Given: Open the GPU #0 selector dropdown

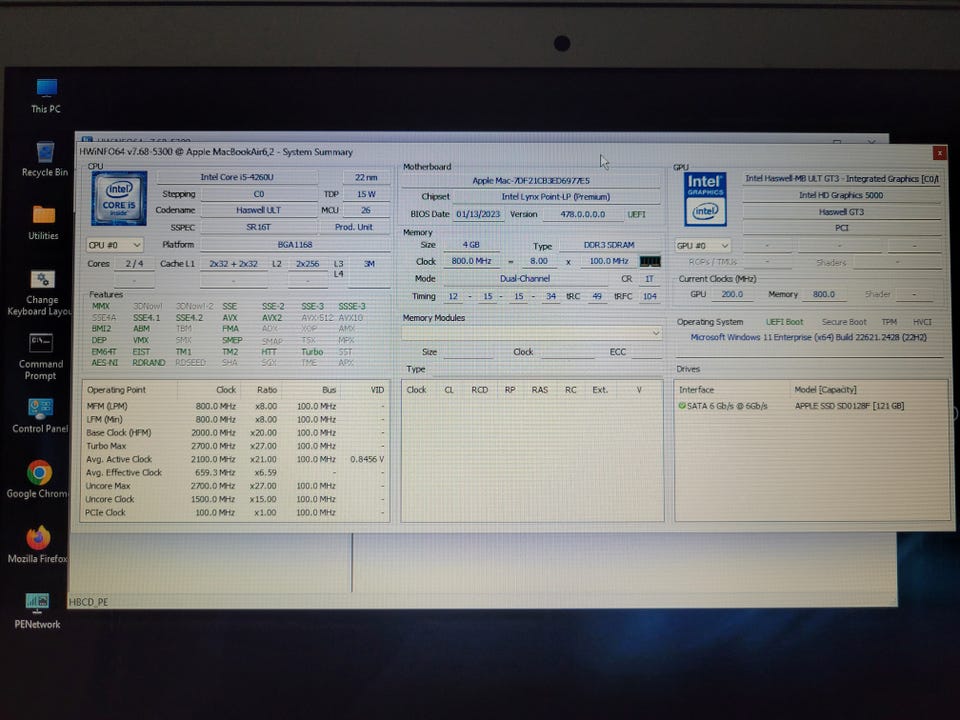Looking at the screenshot, I should (703, 246).
